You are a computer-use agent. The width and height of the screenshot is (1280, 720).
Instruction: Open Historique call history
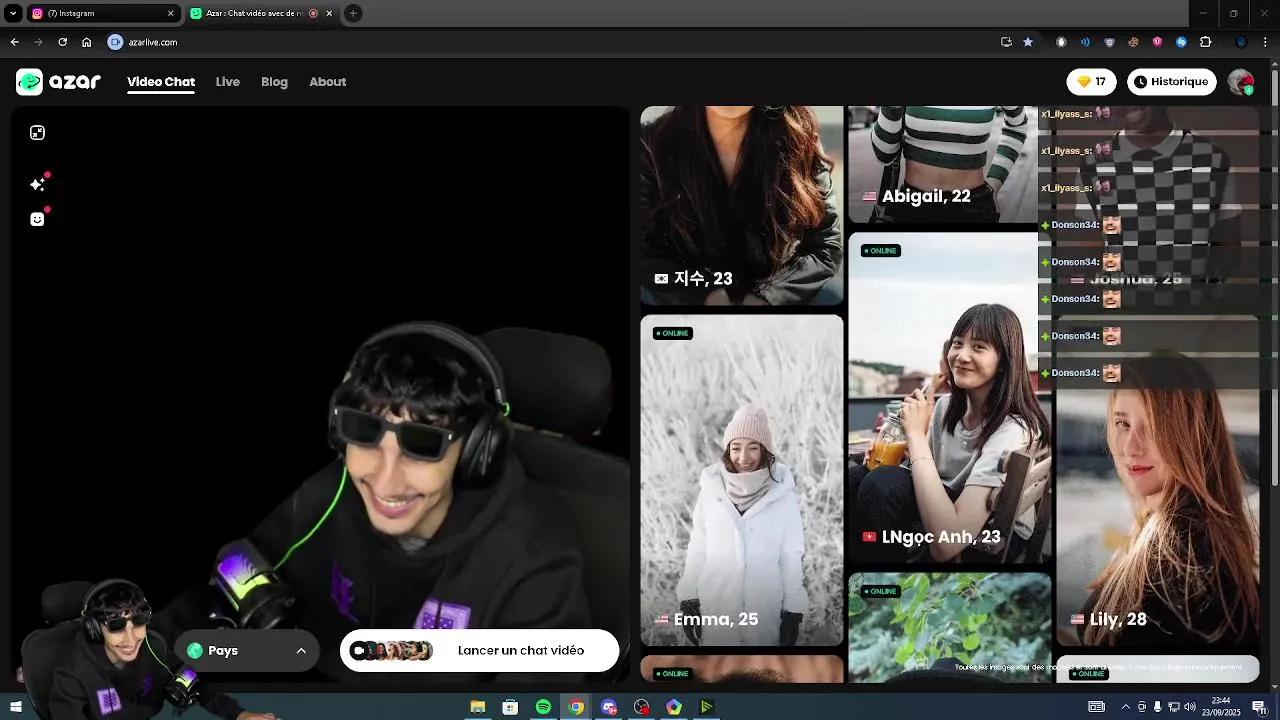click(1171, 82)
